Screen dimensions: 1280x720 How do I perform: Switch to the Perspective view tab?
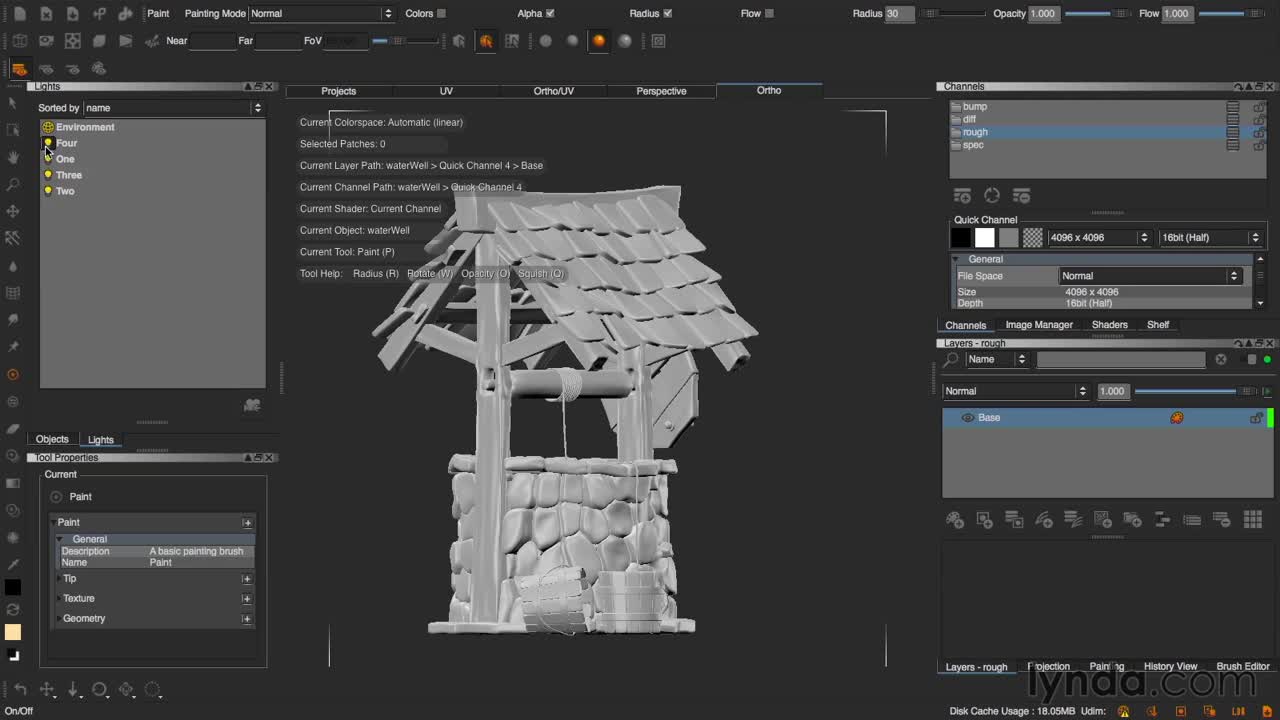pos(661,91)
